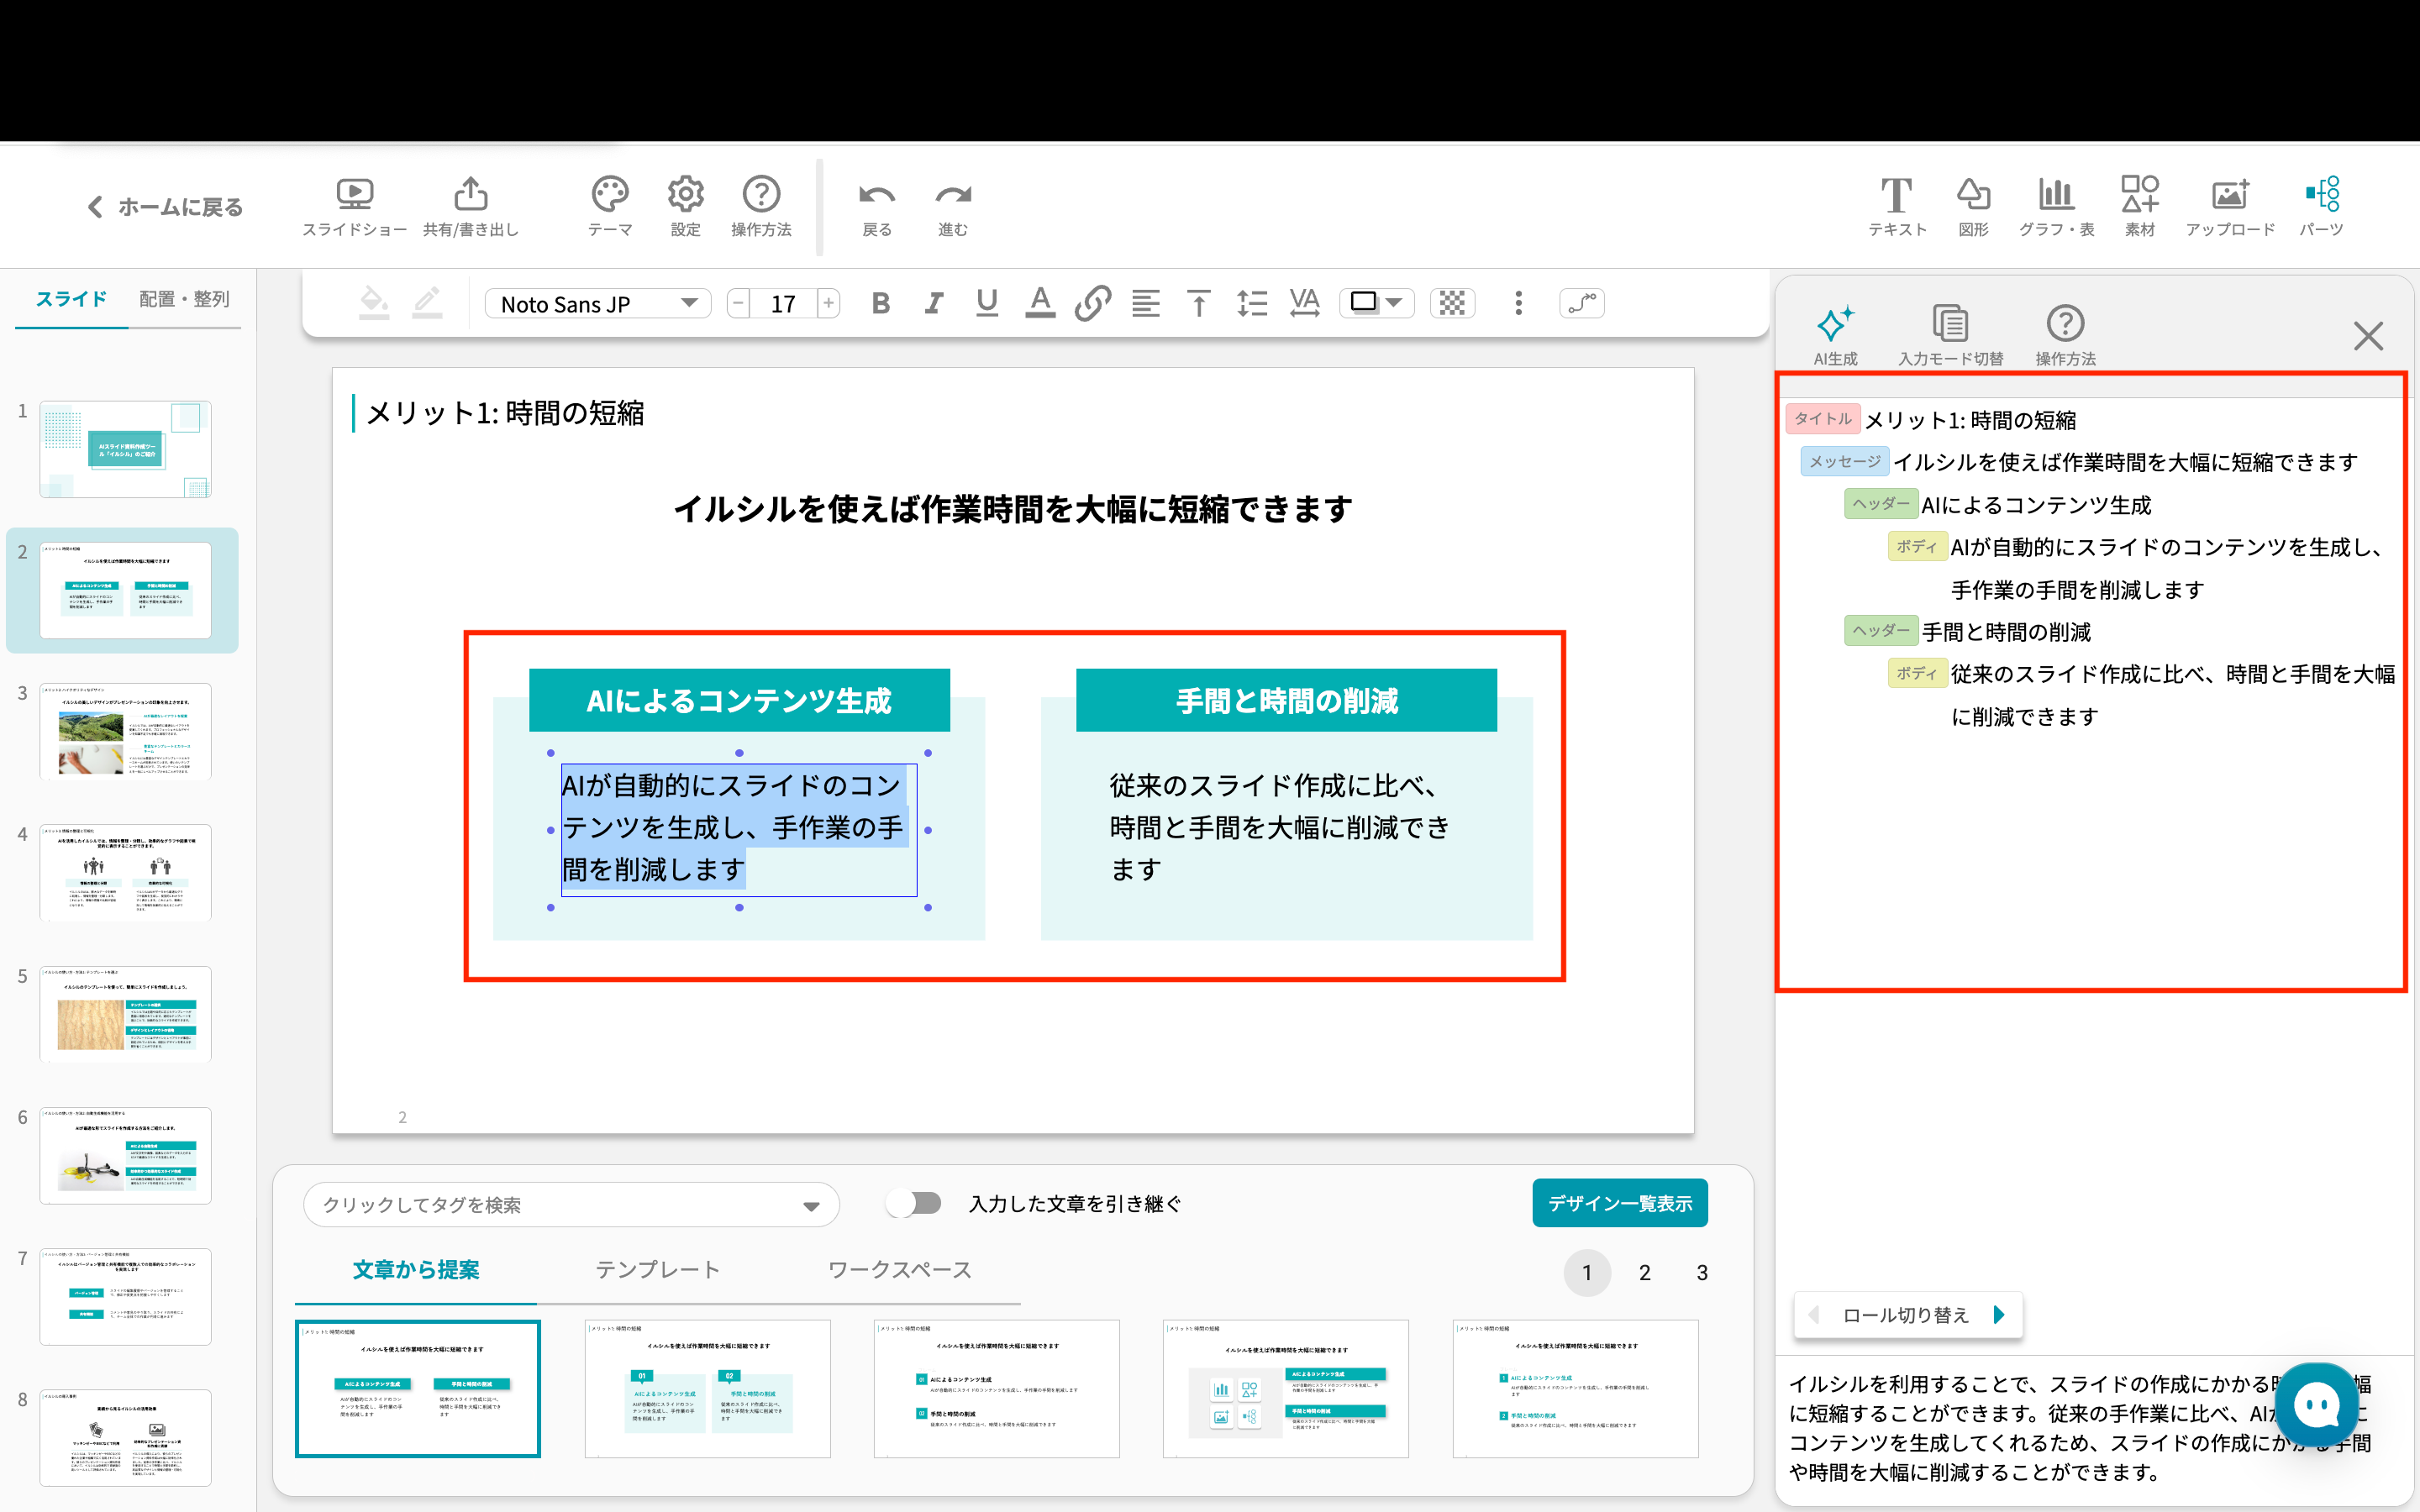Select slide 3 thumbnail
Viewport: 2420px width, 1512px height.
125,731
